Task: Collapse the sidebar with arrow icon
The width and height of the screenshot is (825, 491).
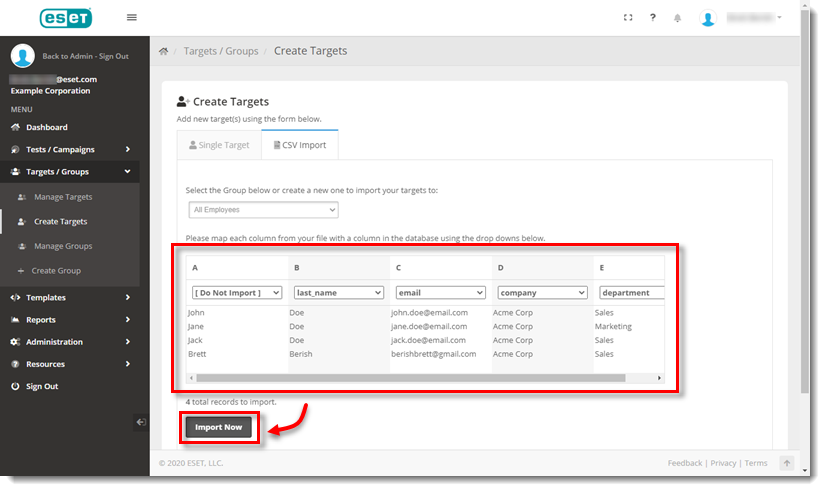Action: (x=141, y=423)
